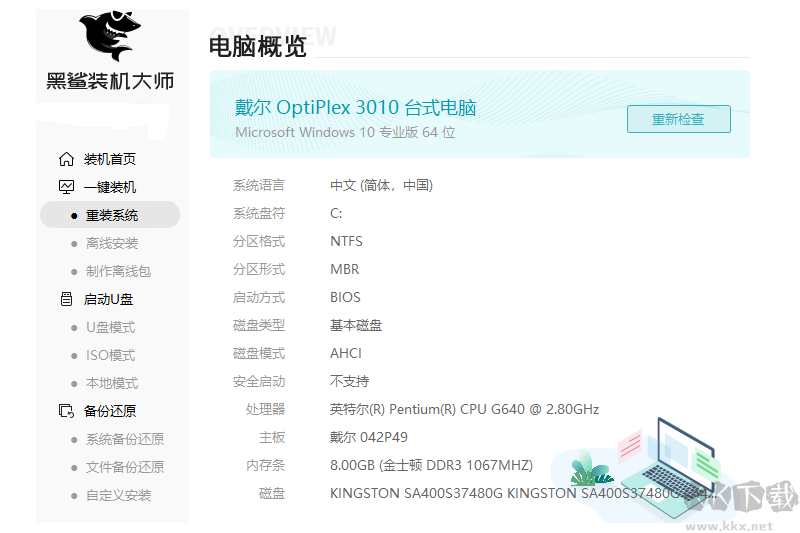The image size is (800, 533).
Task: Open 制作离线包 option
Action: pyautogui.click(x=118, y=271)
